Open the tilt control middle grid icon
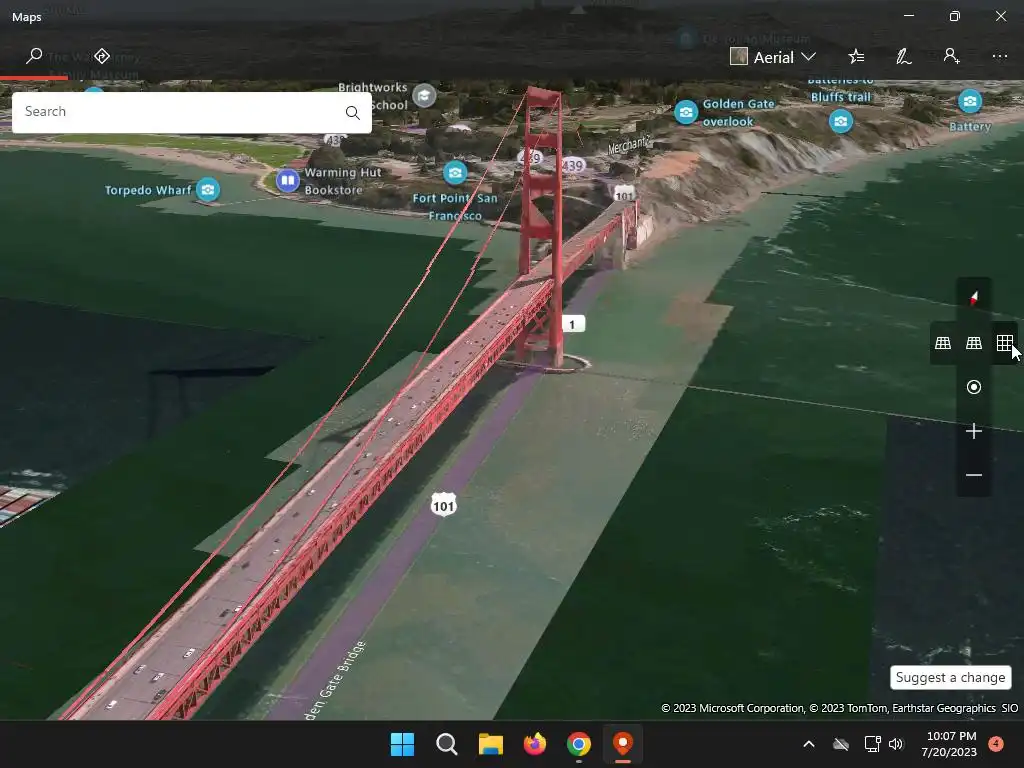 point(974,343)
